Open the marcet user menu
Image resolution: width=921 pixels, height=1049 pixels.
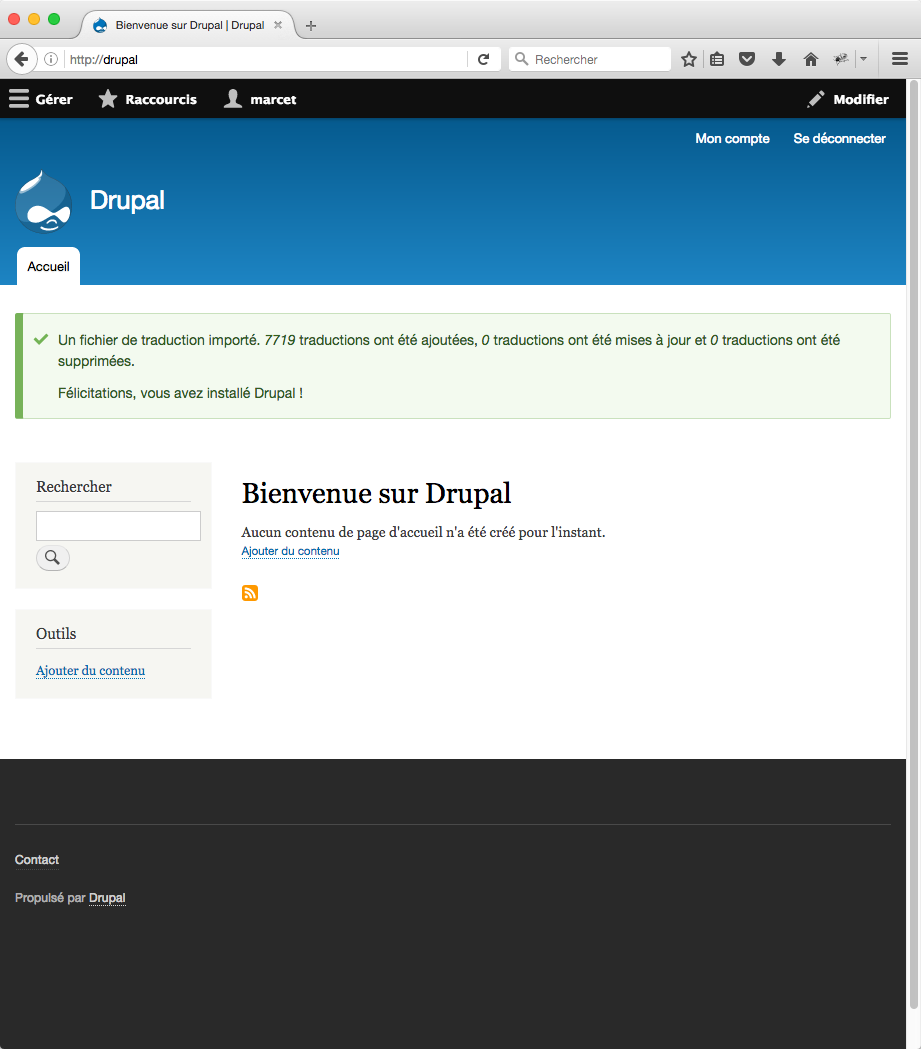point(260,99)
